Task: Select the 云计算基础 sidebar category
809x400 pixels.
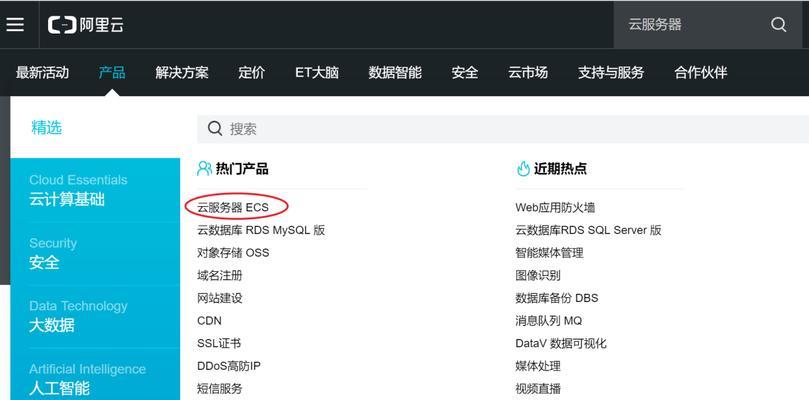Action: coord(95,190)
